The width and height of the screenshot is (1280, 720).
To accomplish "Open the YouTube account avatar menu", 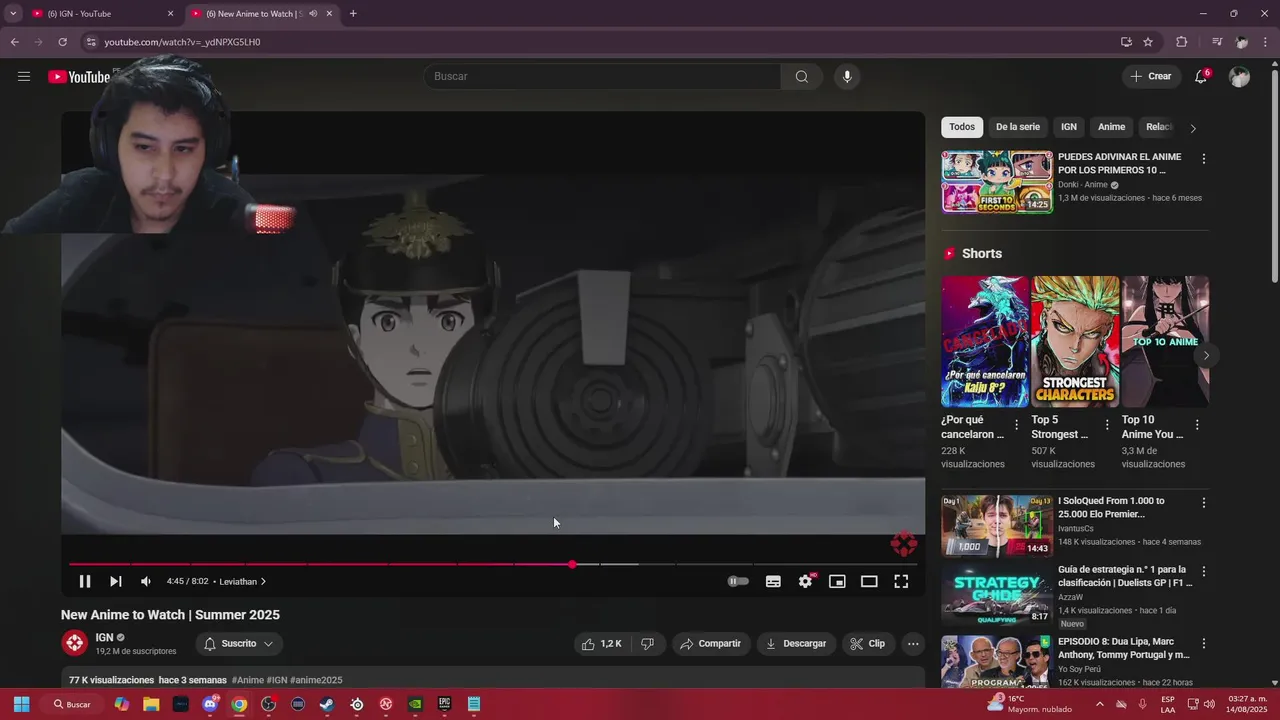I will coord(1239,76).
